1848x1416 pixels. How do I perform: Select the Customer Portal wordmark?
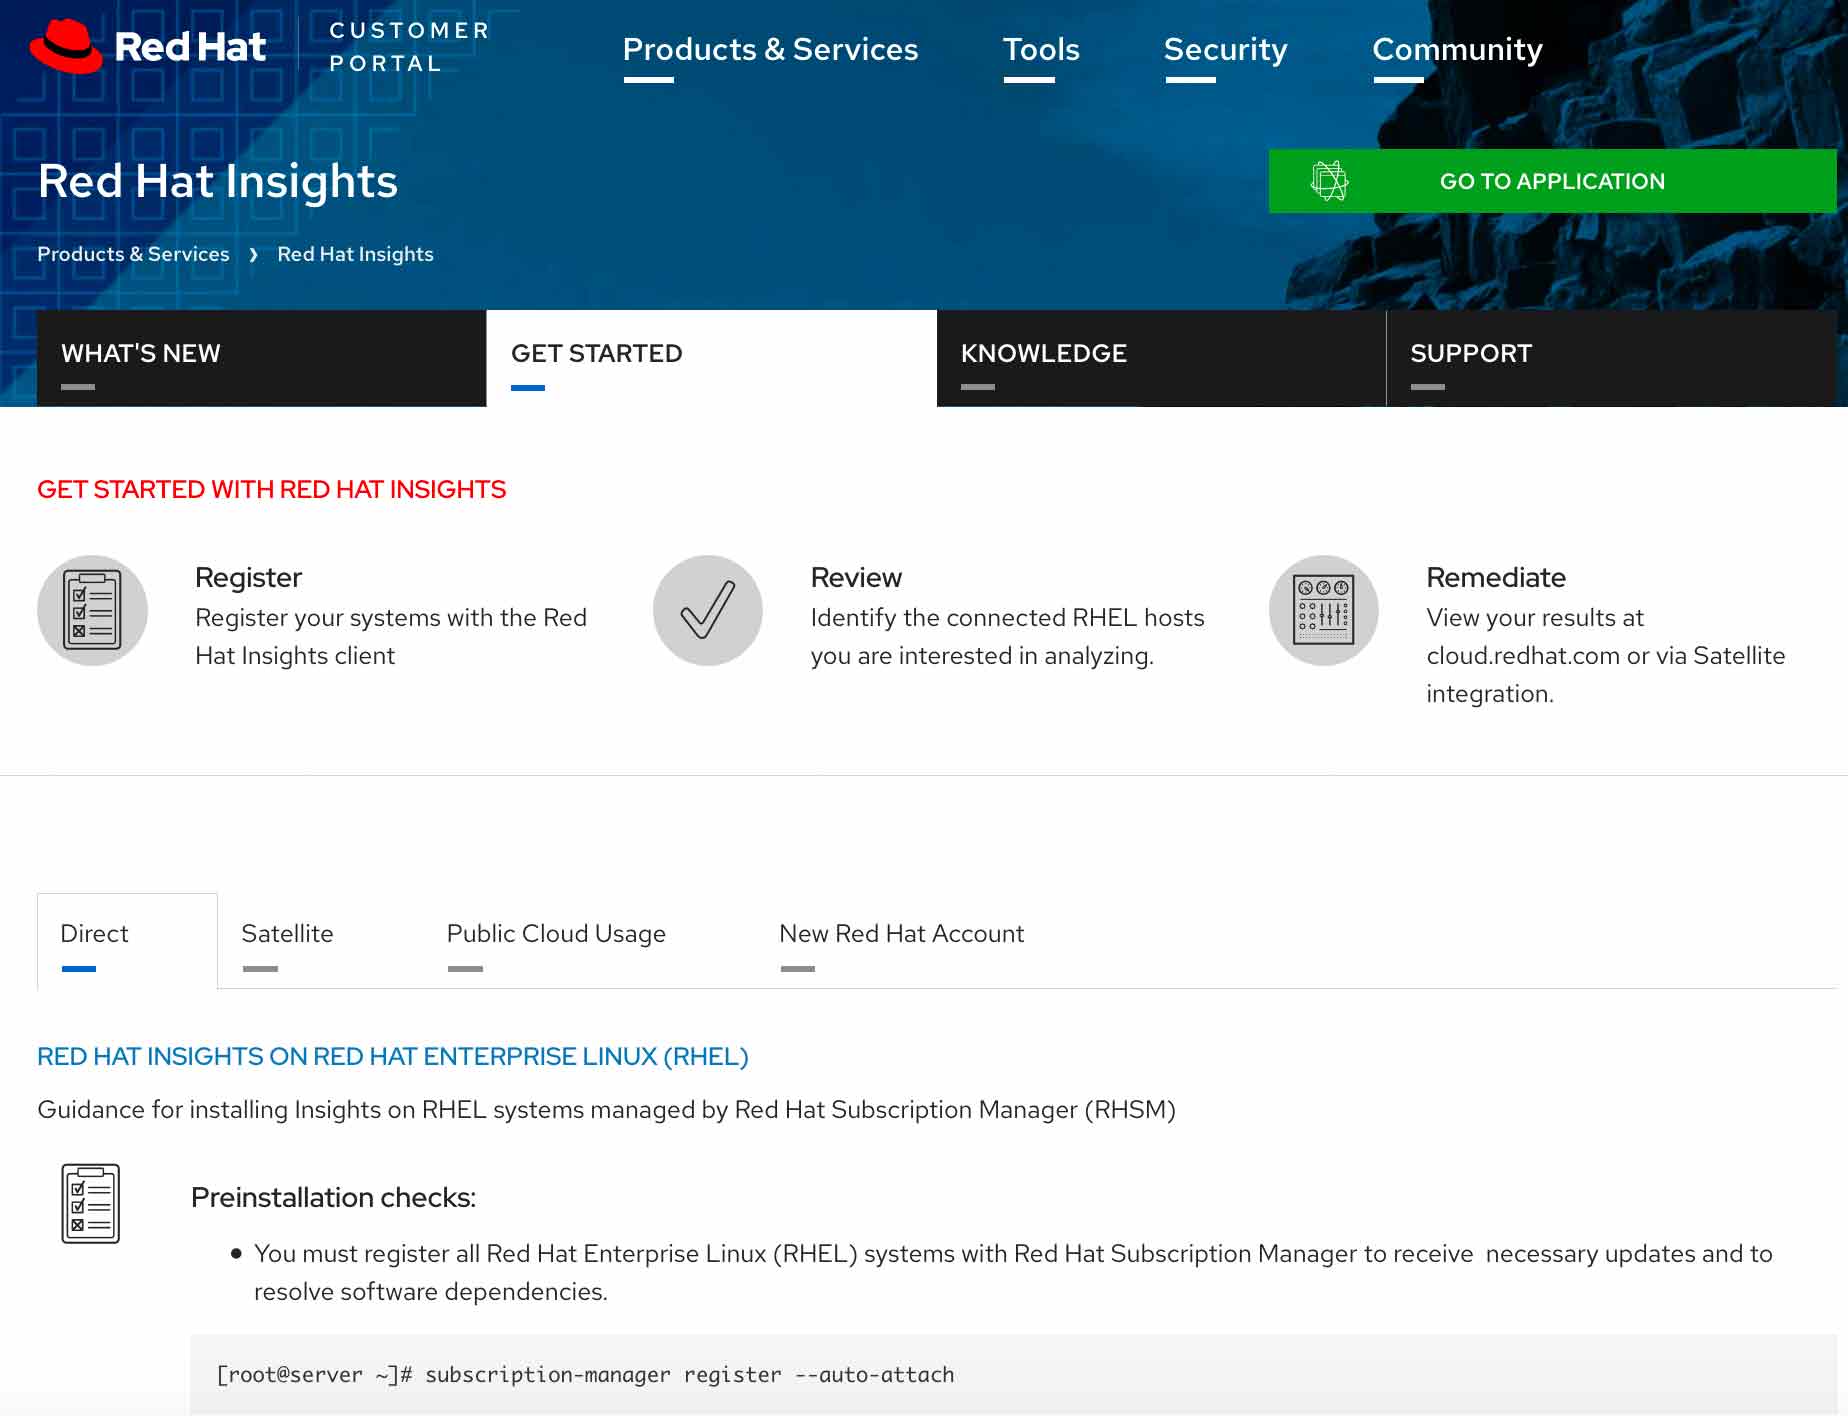[406, 45]
